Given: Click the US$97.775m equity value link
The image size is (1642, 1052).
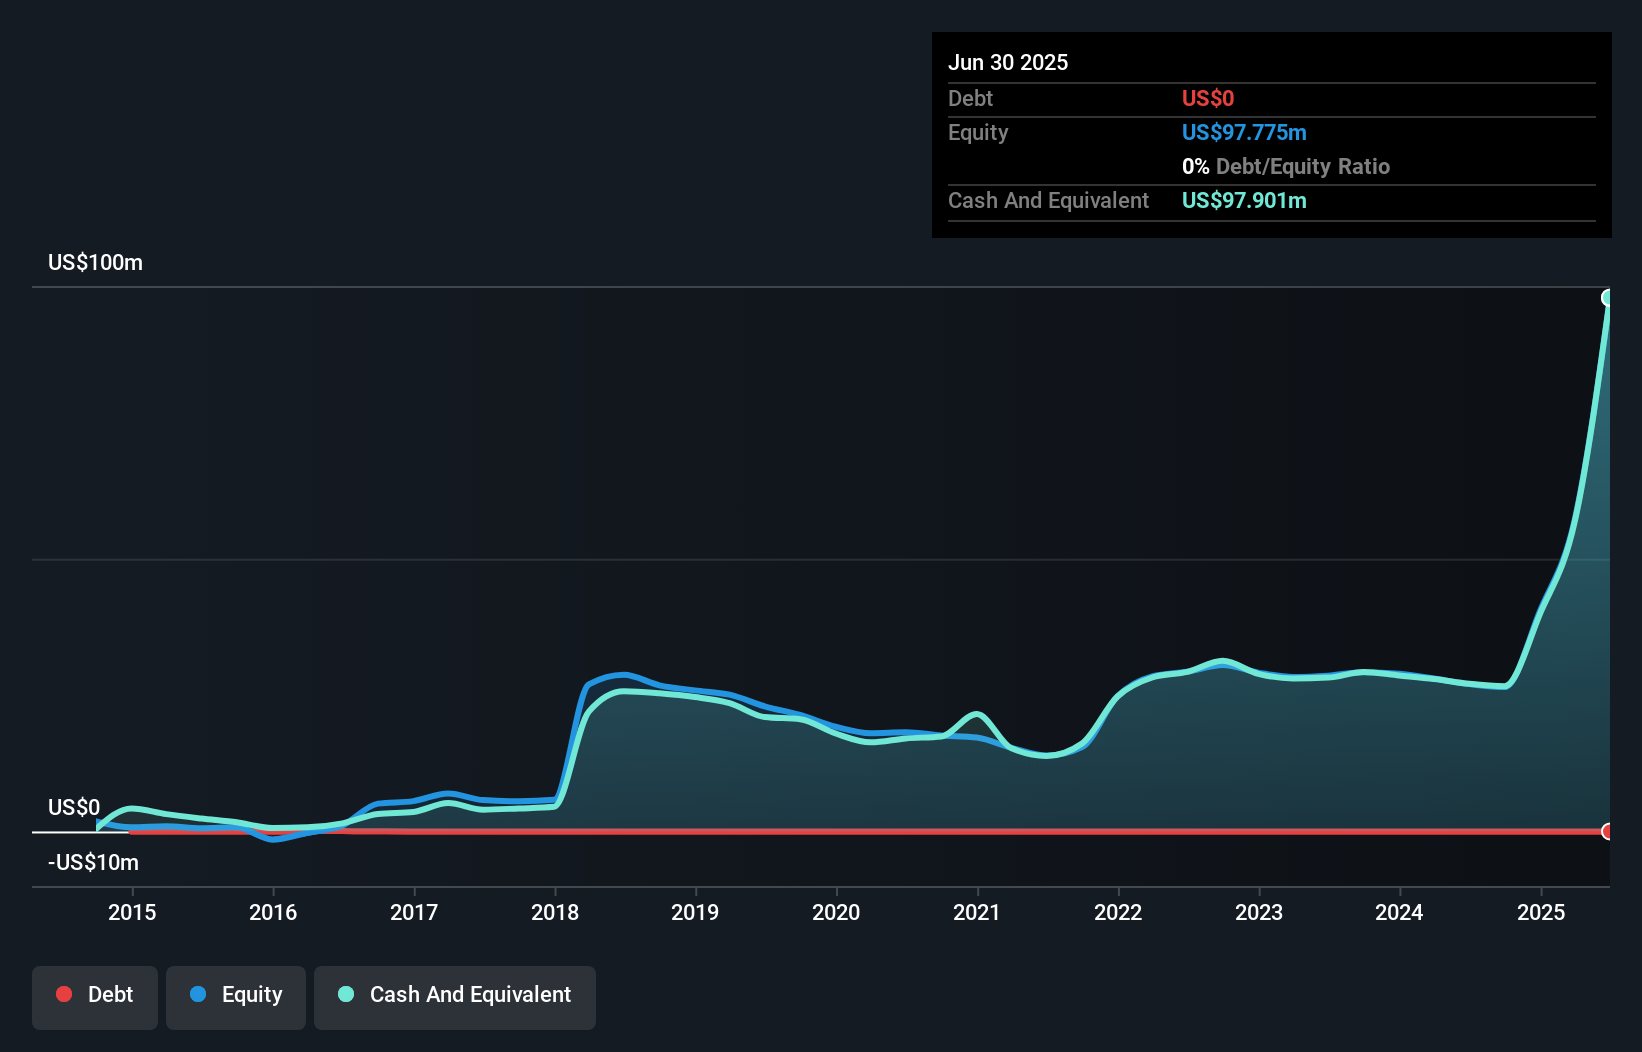Looking at the screenshot, I should (x=1246, y=132).
